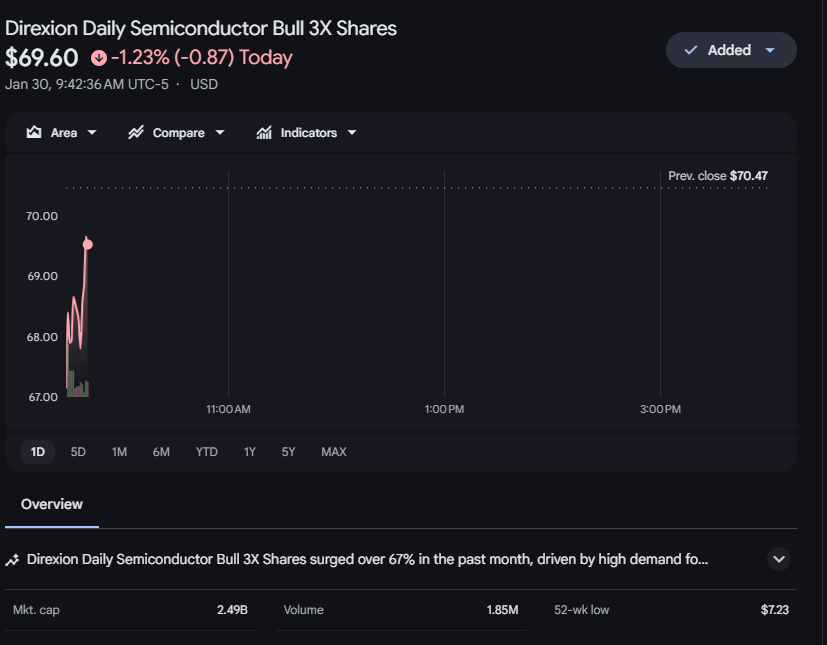This screenshot has height=645, width=827.
Task: Click the Mkt. cap label
Action: click(x=36, y=610)
